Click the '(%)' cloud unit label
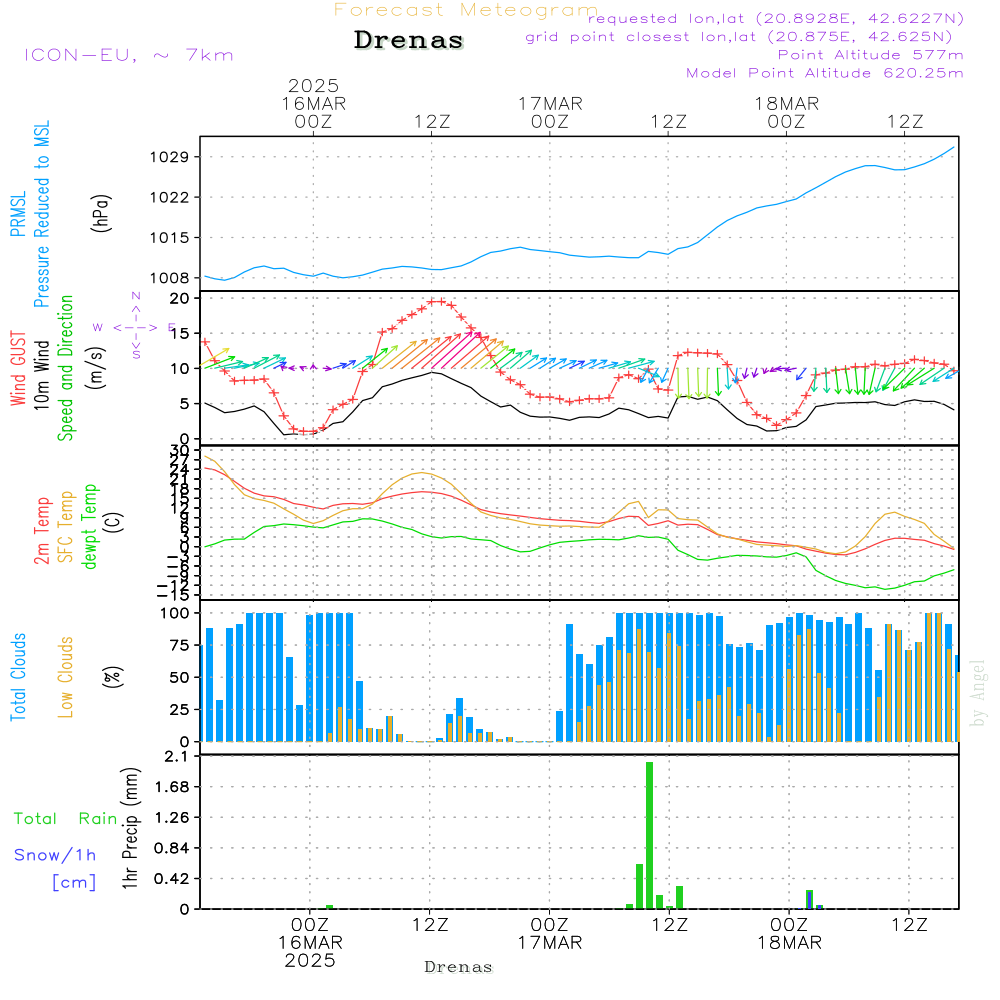 (113, 677)
